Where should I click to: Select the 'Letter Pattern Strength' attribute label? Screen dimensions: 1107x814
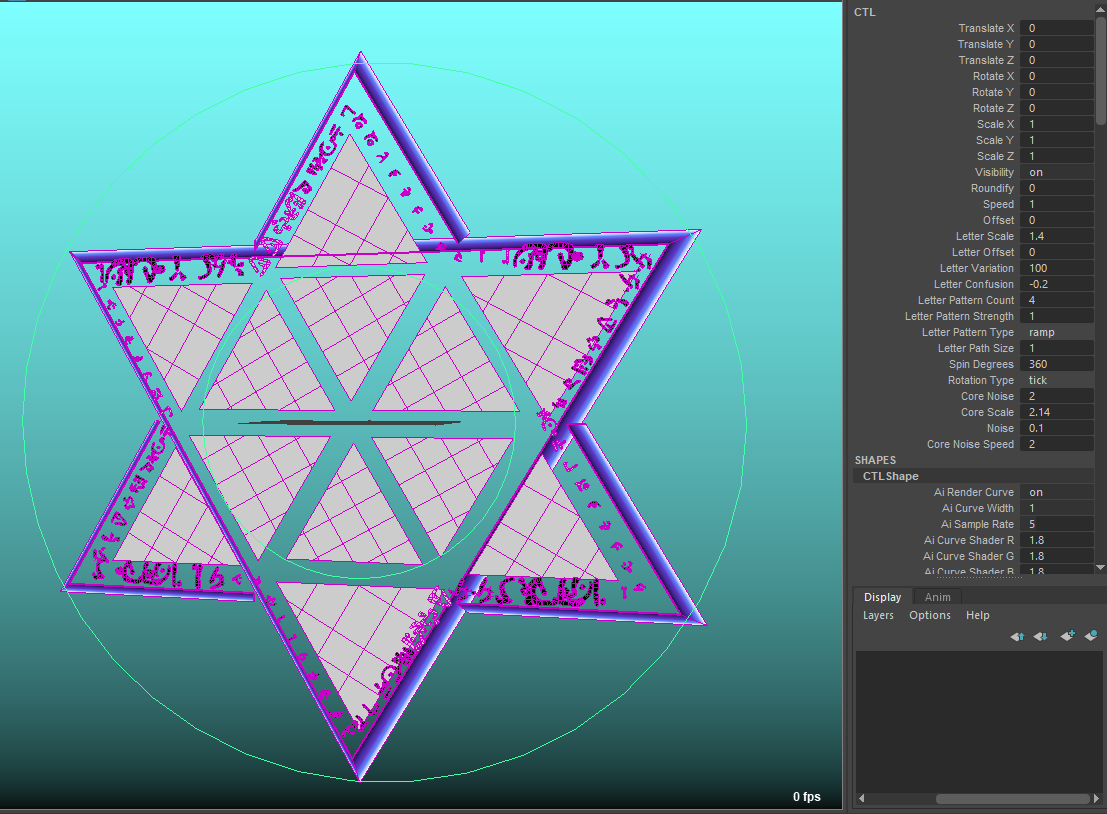tap(959, 316)
